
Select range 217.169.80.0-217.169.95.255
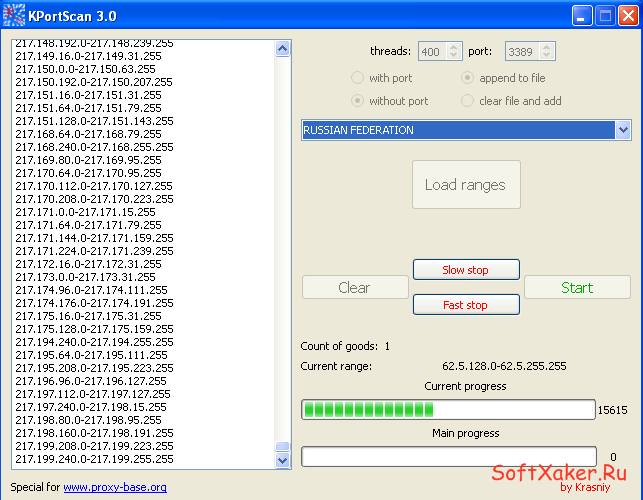[89, 160]
